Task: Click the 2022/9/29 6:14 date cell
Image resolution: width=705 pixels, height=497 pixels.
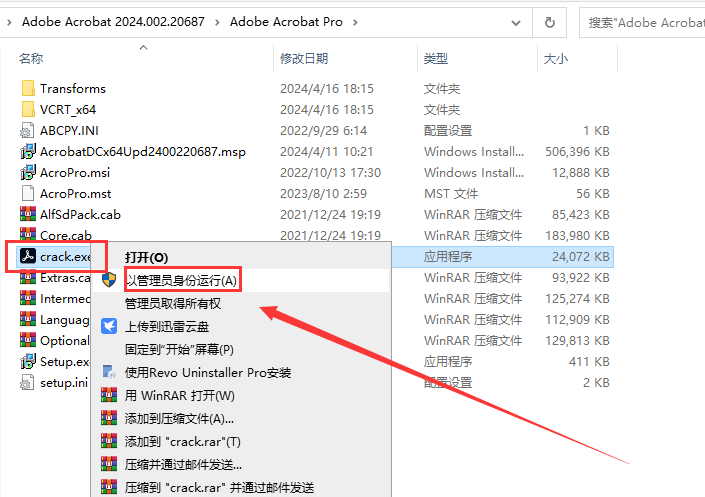Action: click(x=323, y=130)
